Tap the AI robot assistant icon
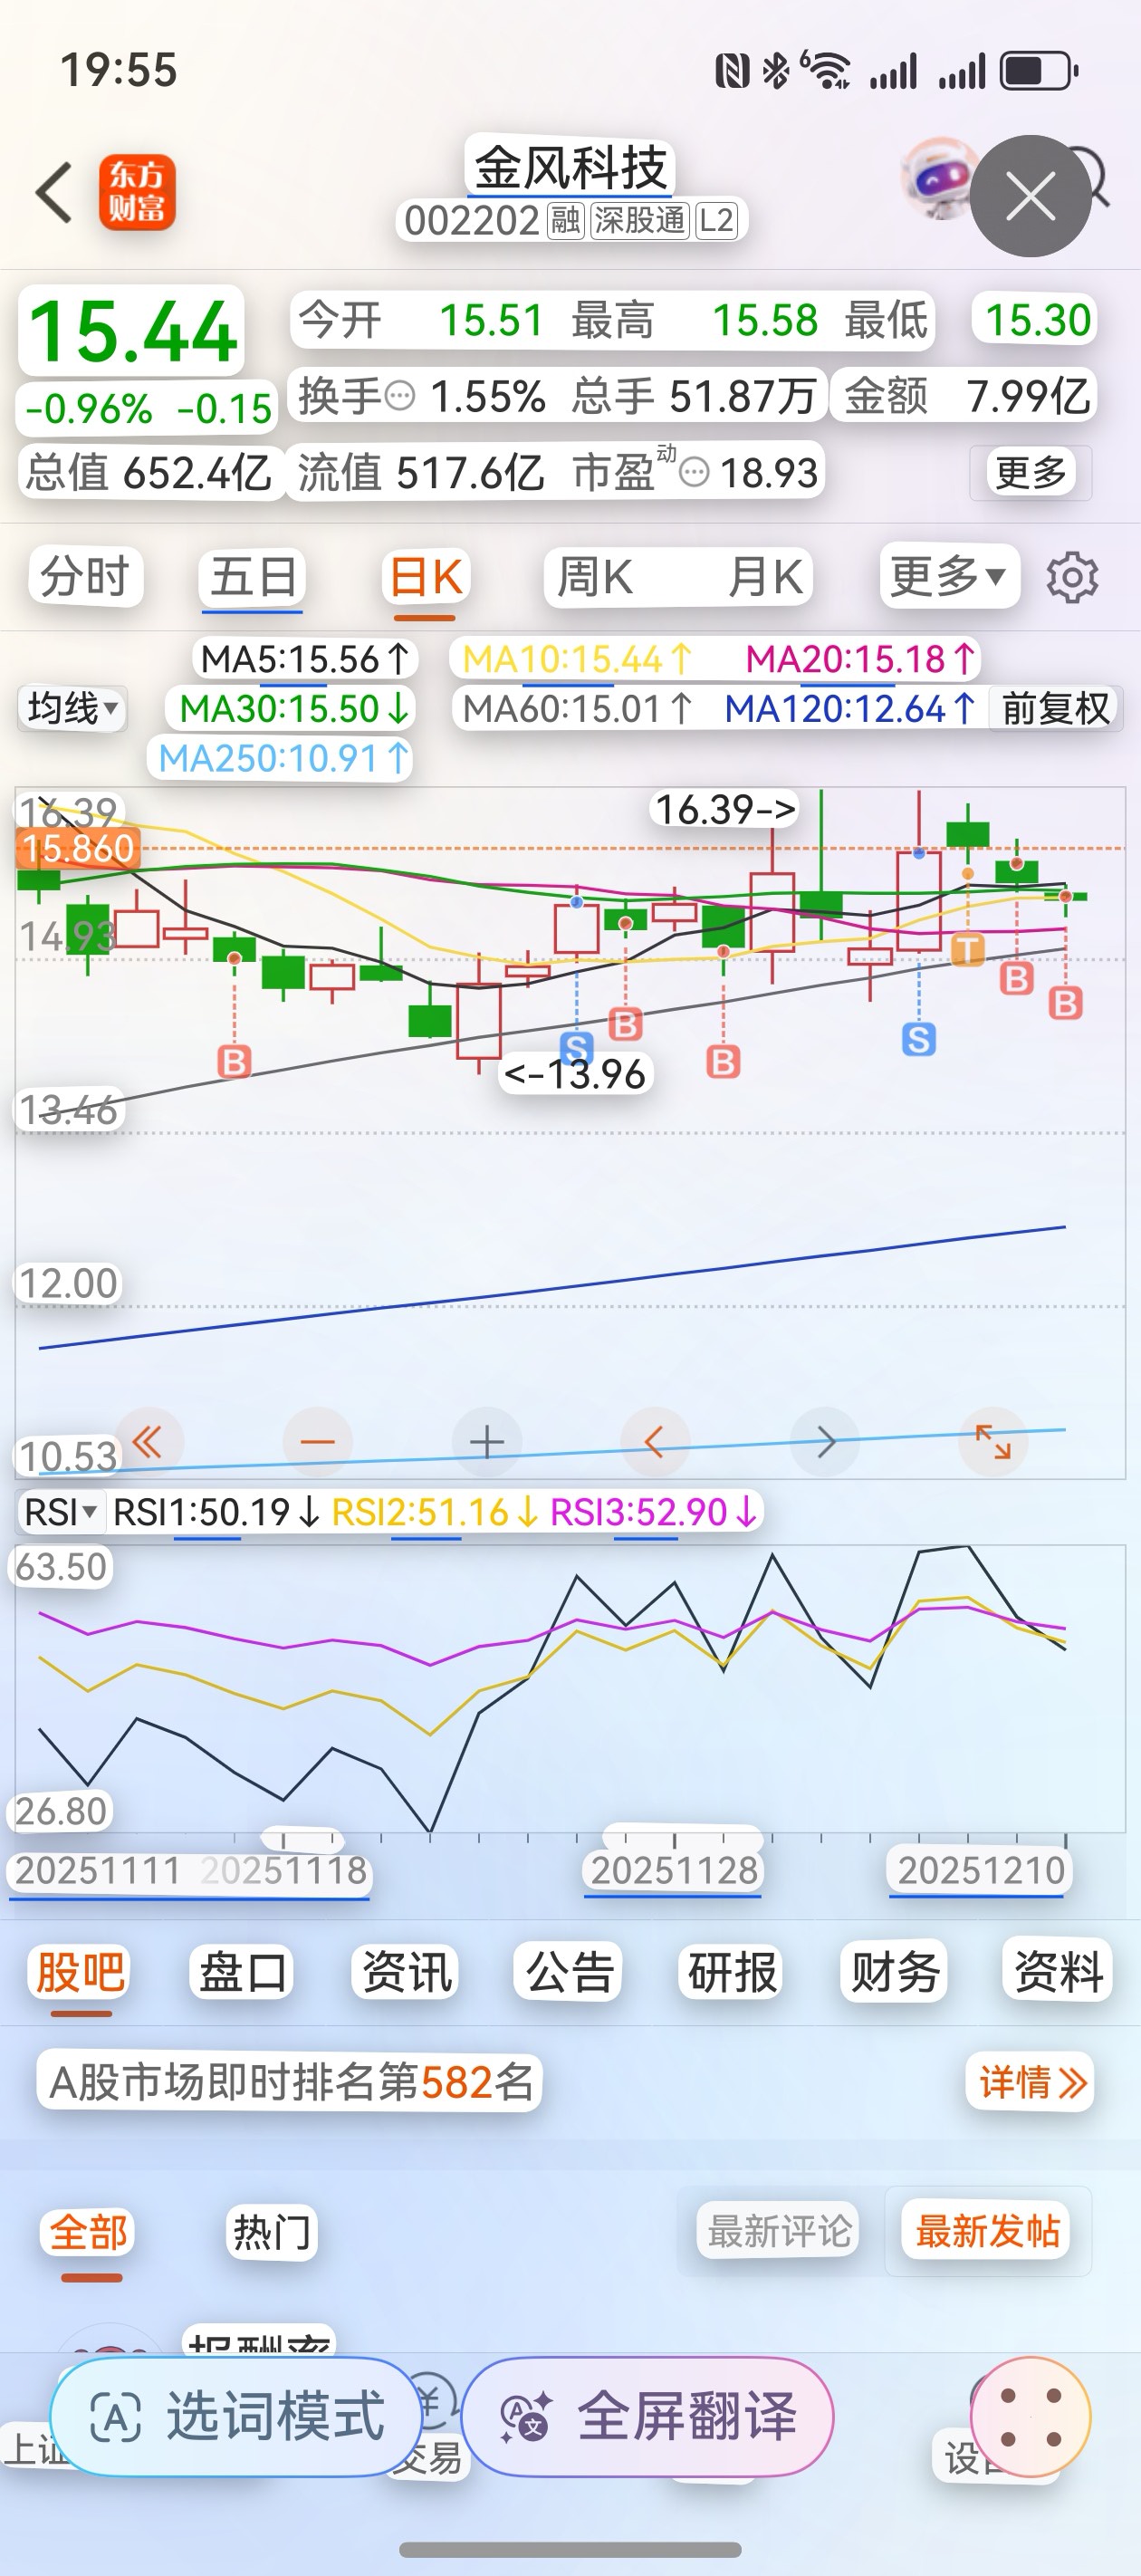 coord(938,180)
